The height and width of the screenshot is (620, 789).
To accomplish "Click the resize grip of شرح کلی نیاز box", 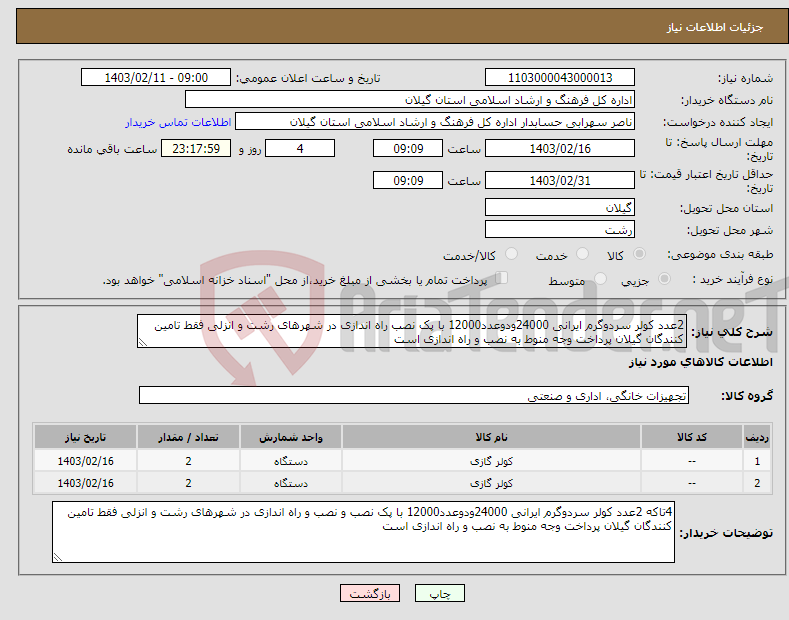I will (x=143, y=342).
